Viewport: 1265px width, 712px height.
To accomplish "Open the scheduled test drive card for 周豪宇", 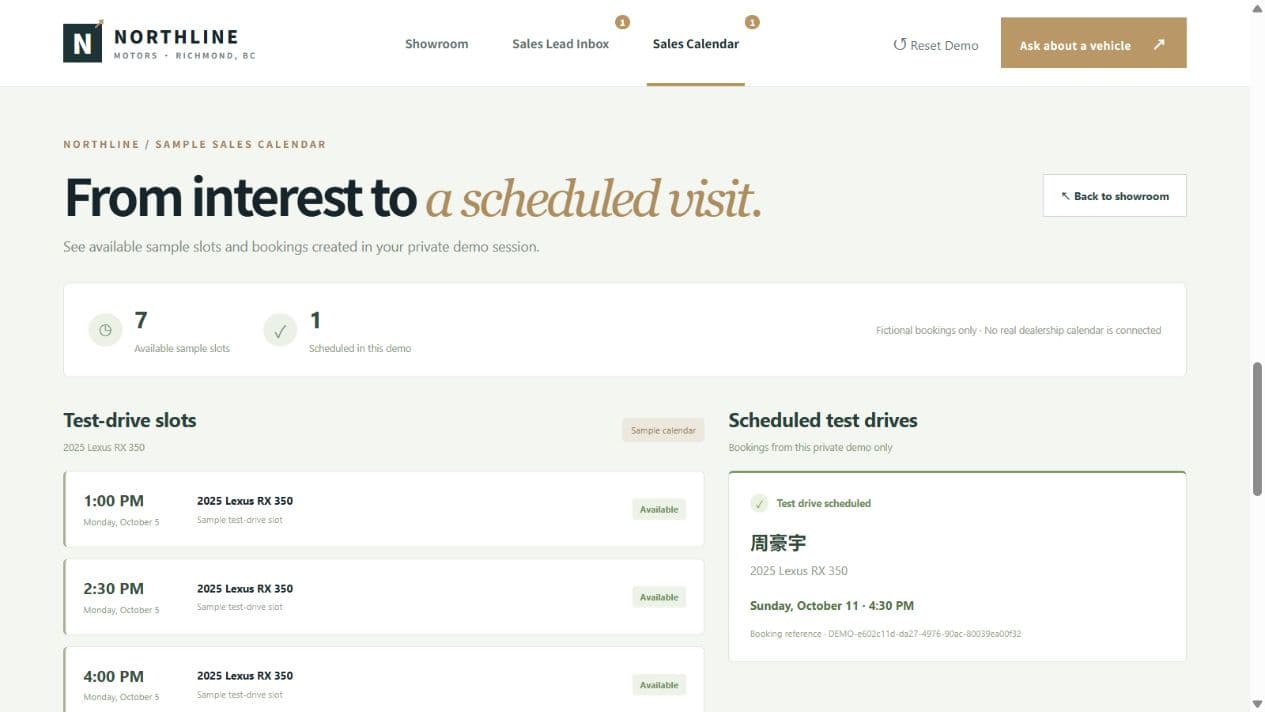I will (957, 566).
